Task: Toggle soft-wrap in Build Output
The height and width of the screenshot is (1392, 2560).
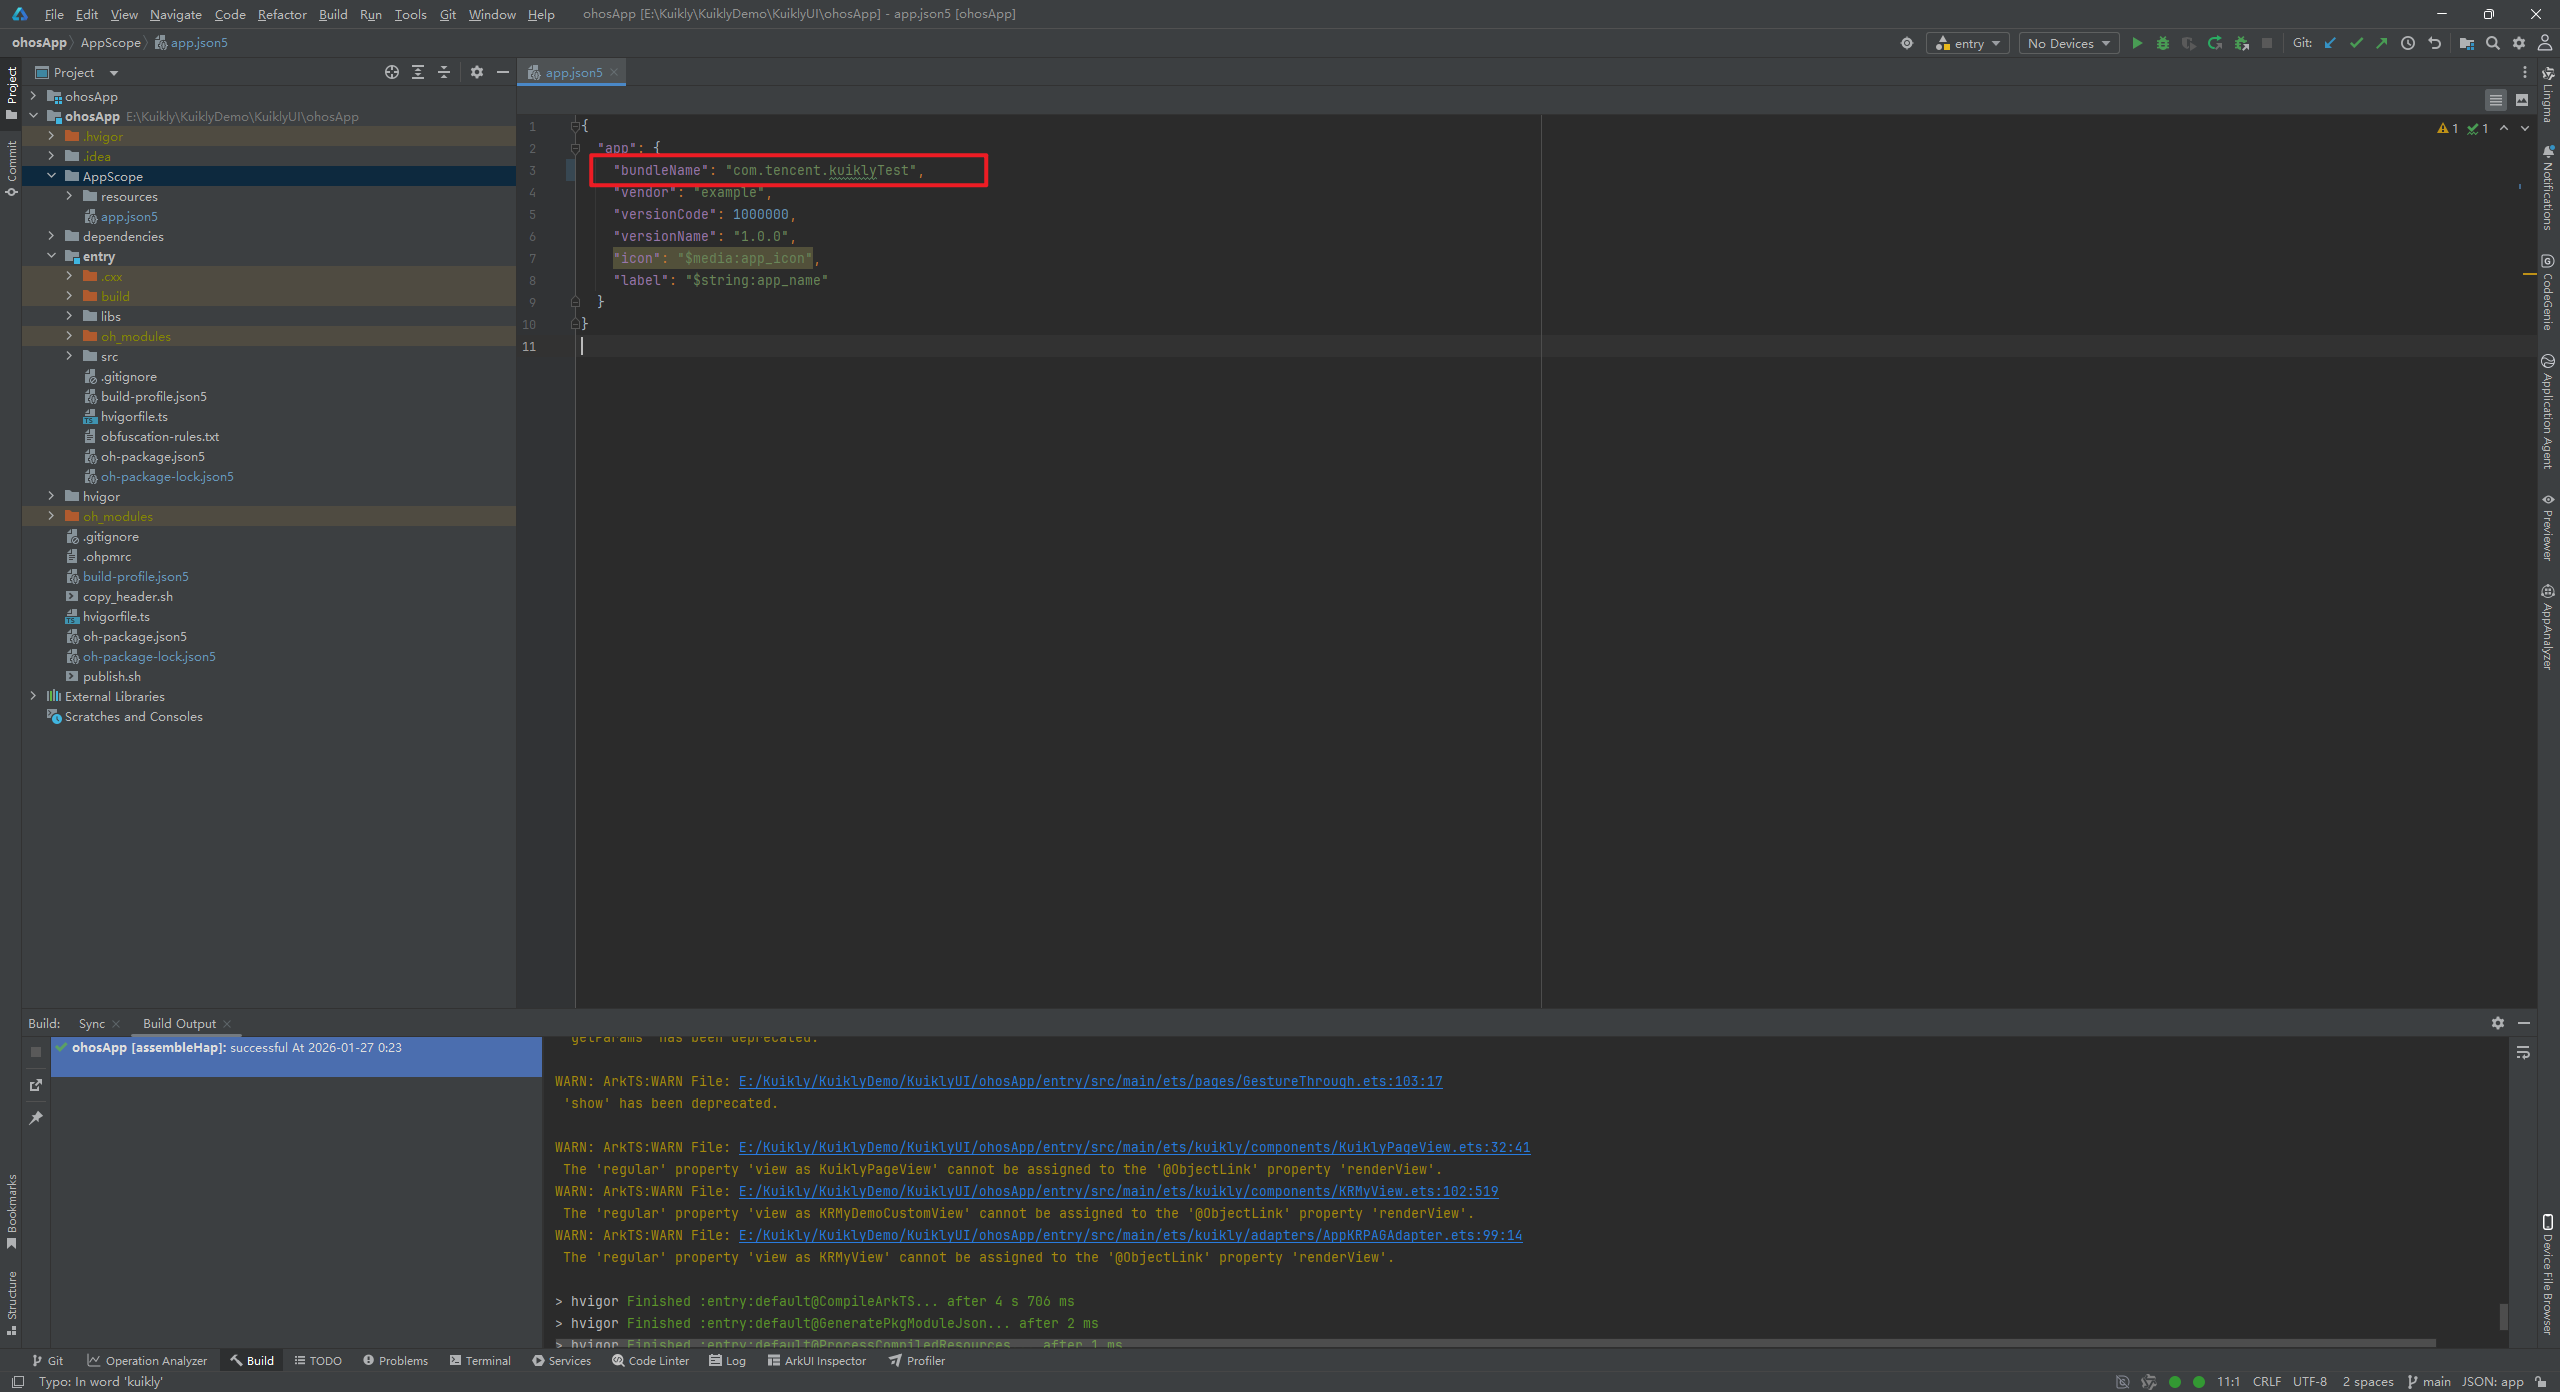Action: click(x=2523, y=1052)
